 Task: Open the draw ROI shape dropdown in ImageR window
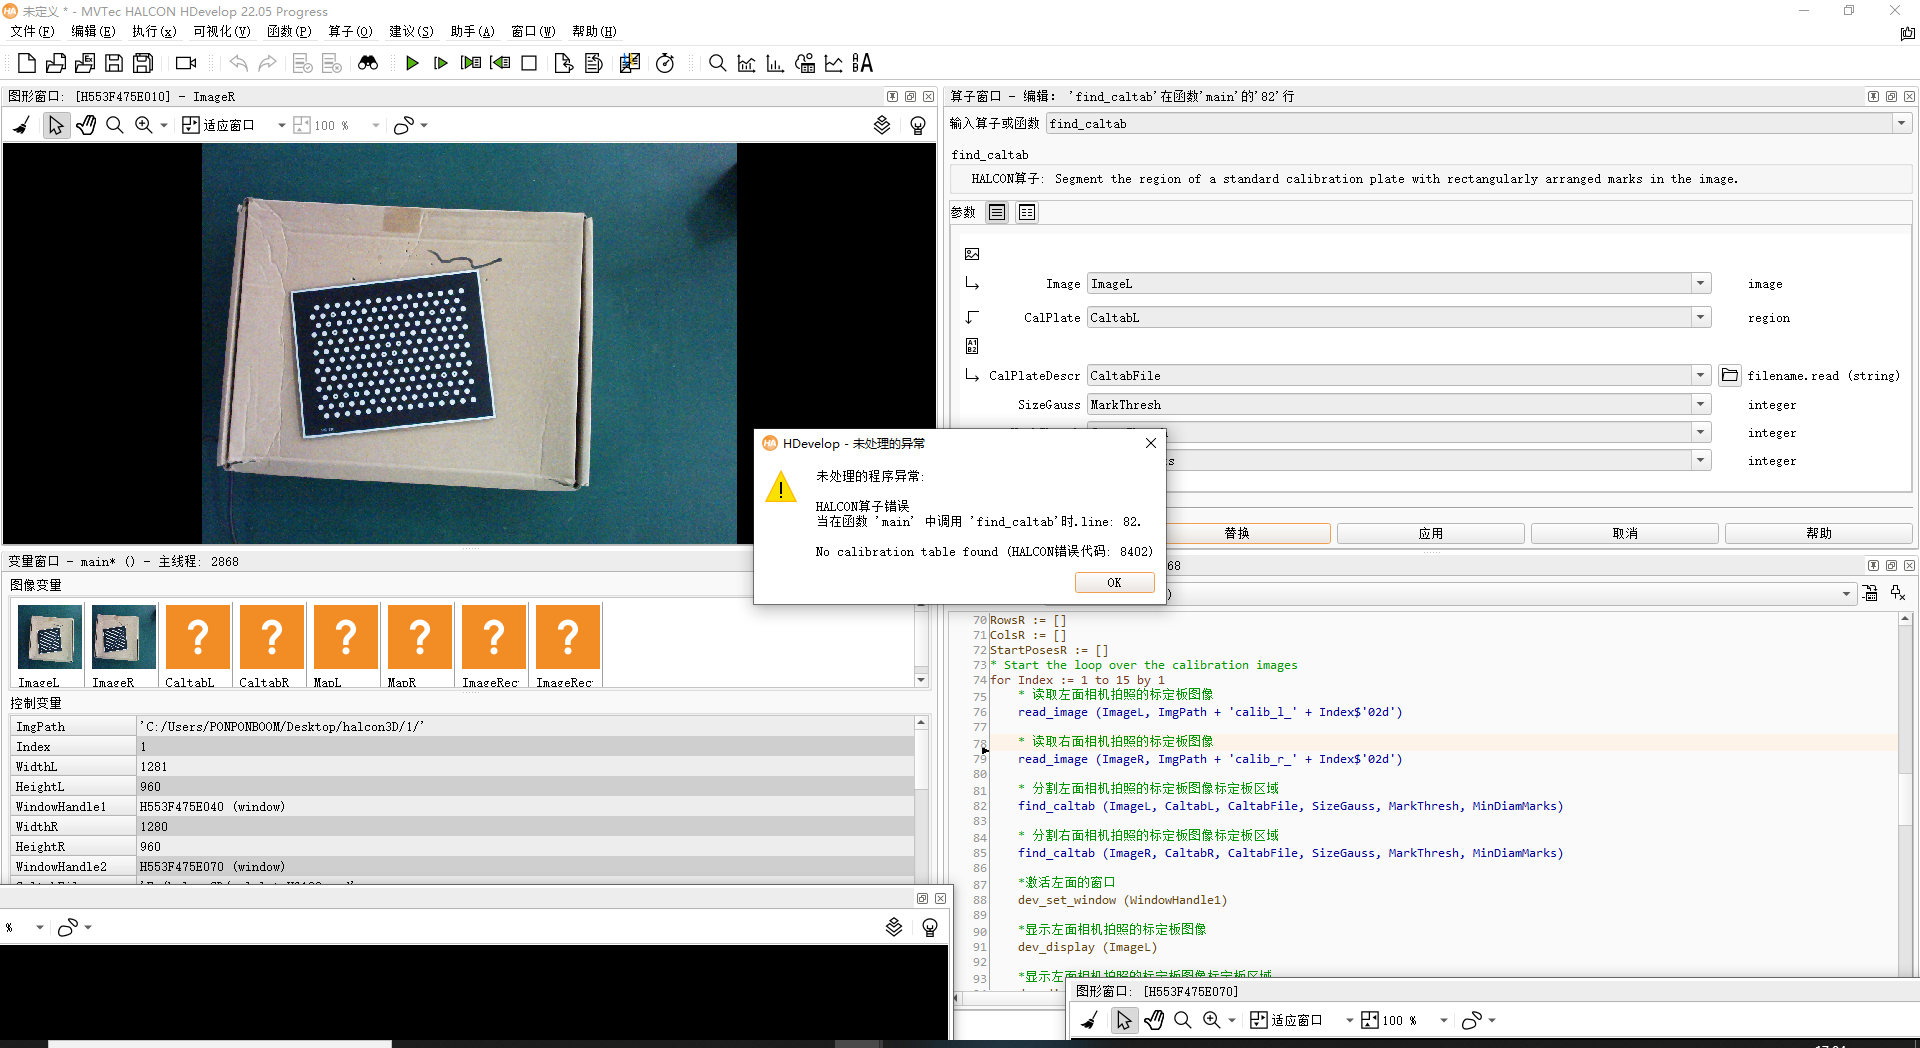click(x=424, y=126)
